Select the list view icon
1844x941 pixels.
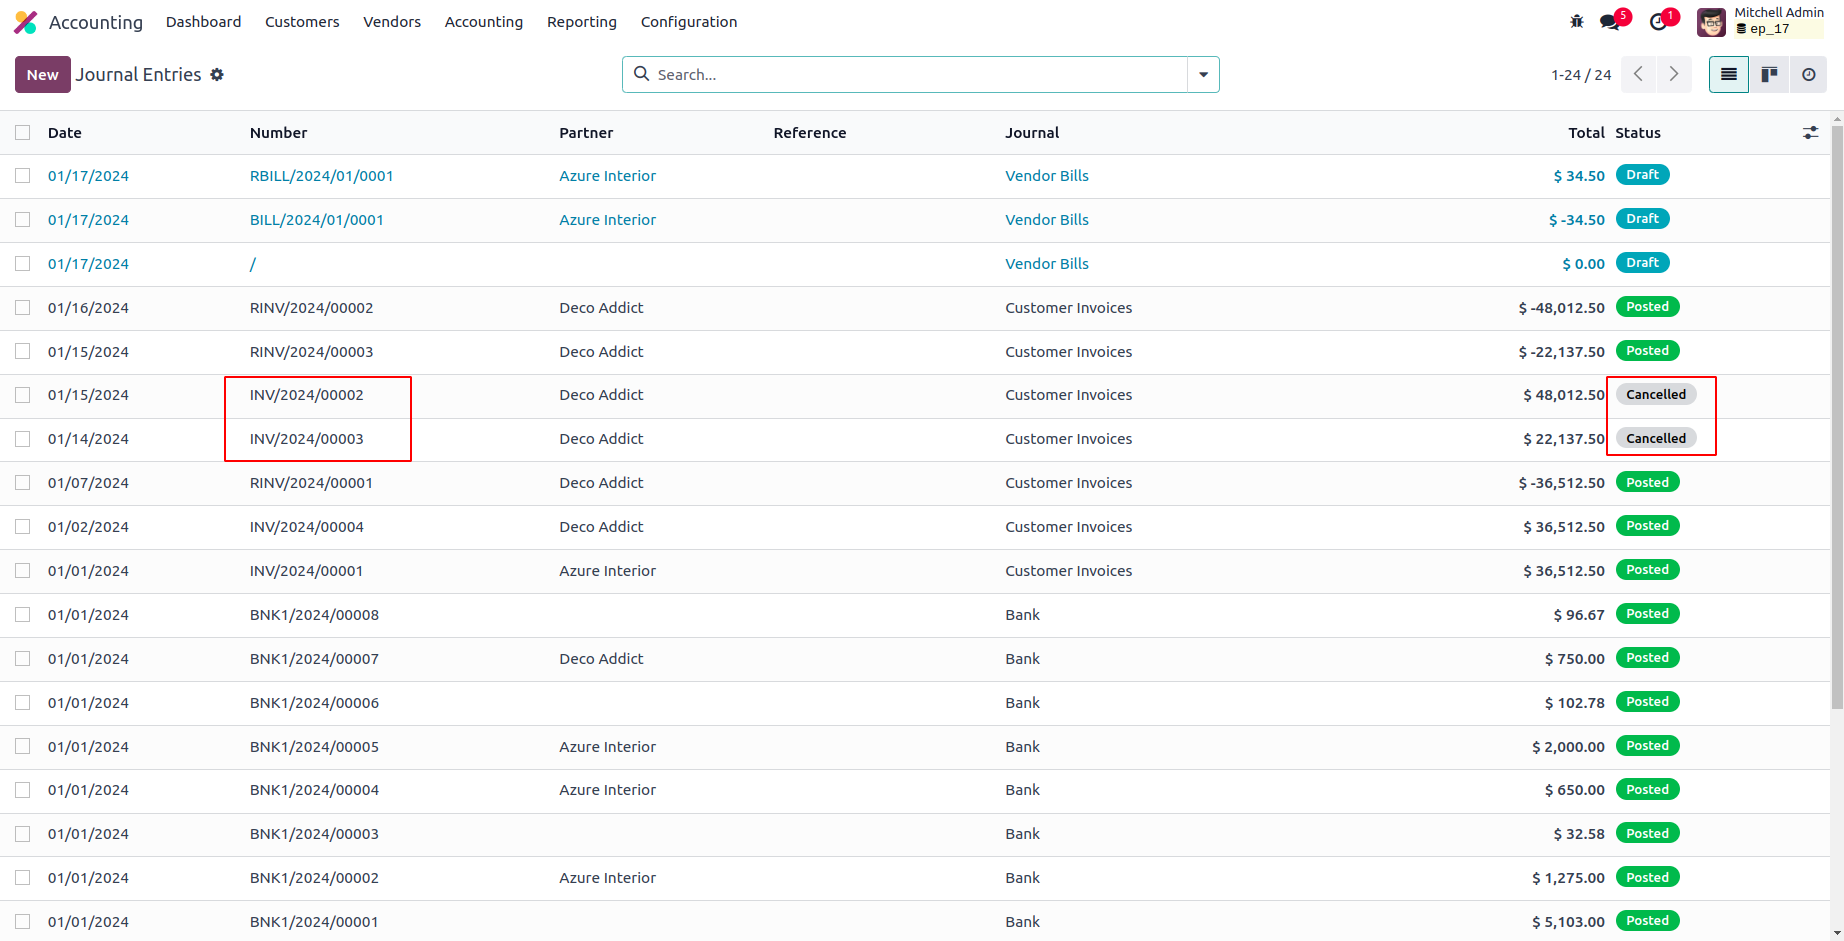click(x=1729, y=75)
